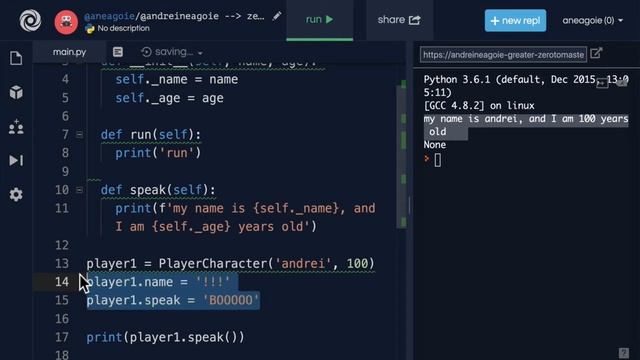Click the PlayerCharacter('andrei', 100) line
This screenshot has height=360, width=640.
(230, 264)
